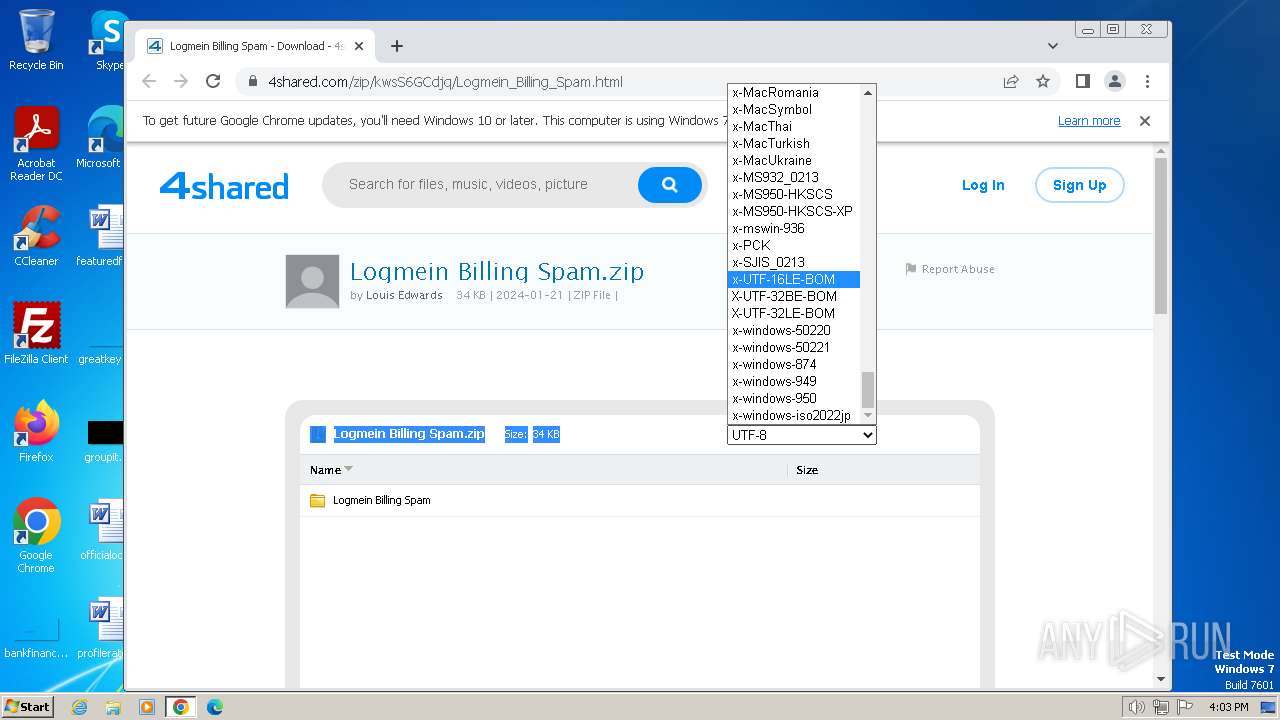Click the Report Abuse flag icon
This screenshot has height=720, width=1280.
tap(911, 269)
